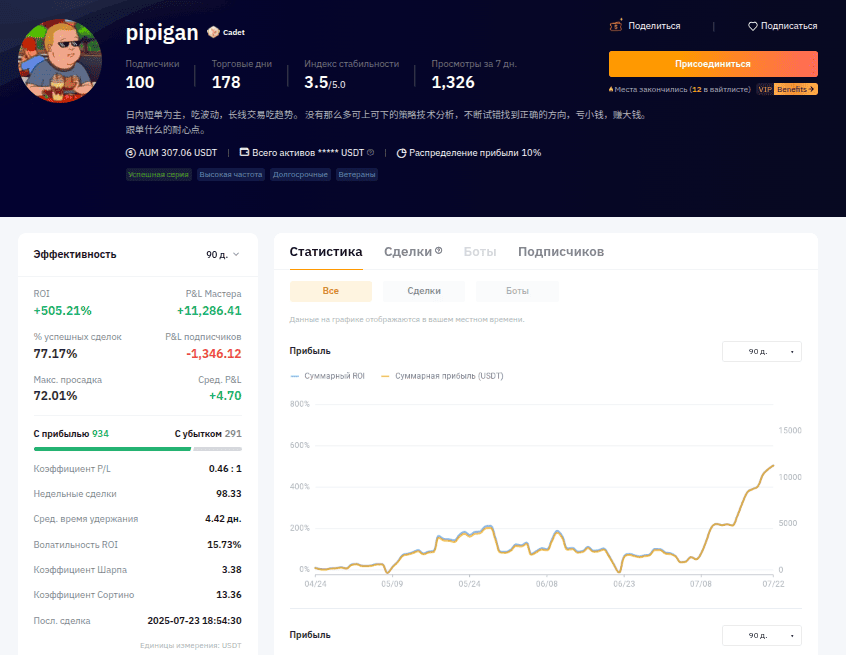846x655 pixels.
Task: Click the profit curve peak on chart
Action: coord(773,466)
